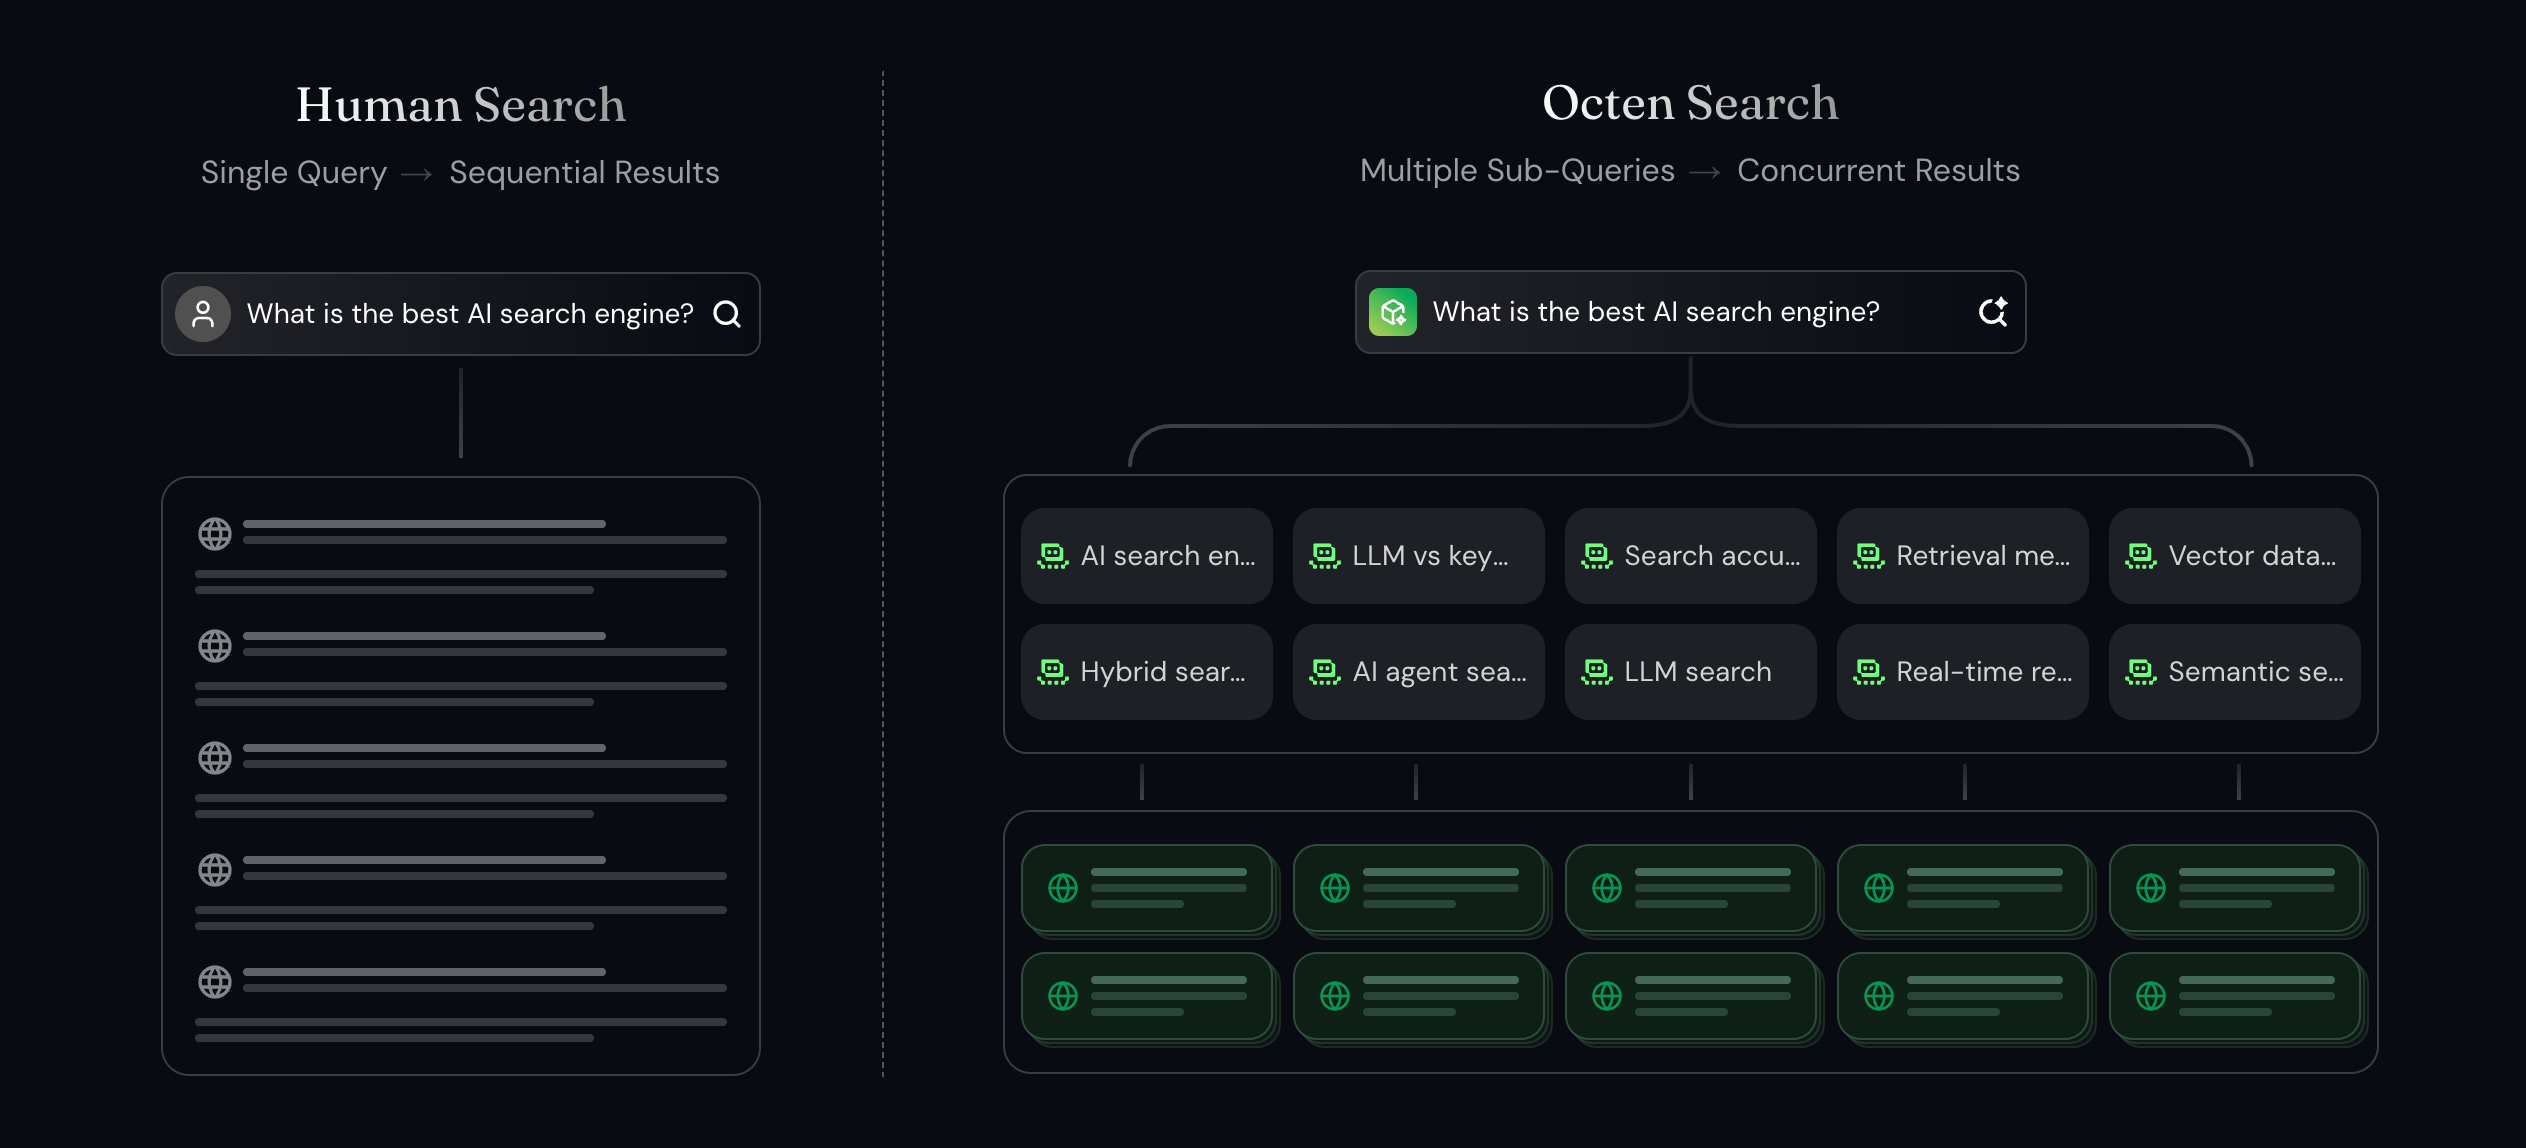Click bot icon on 'Retrieval me...' chip
Image resolution: width=2526 pixels, height=1148 pixels.
(1869, 556)
